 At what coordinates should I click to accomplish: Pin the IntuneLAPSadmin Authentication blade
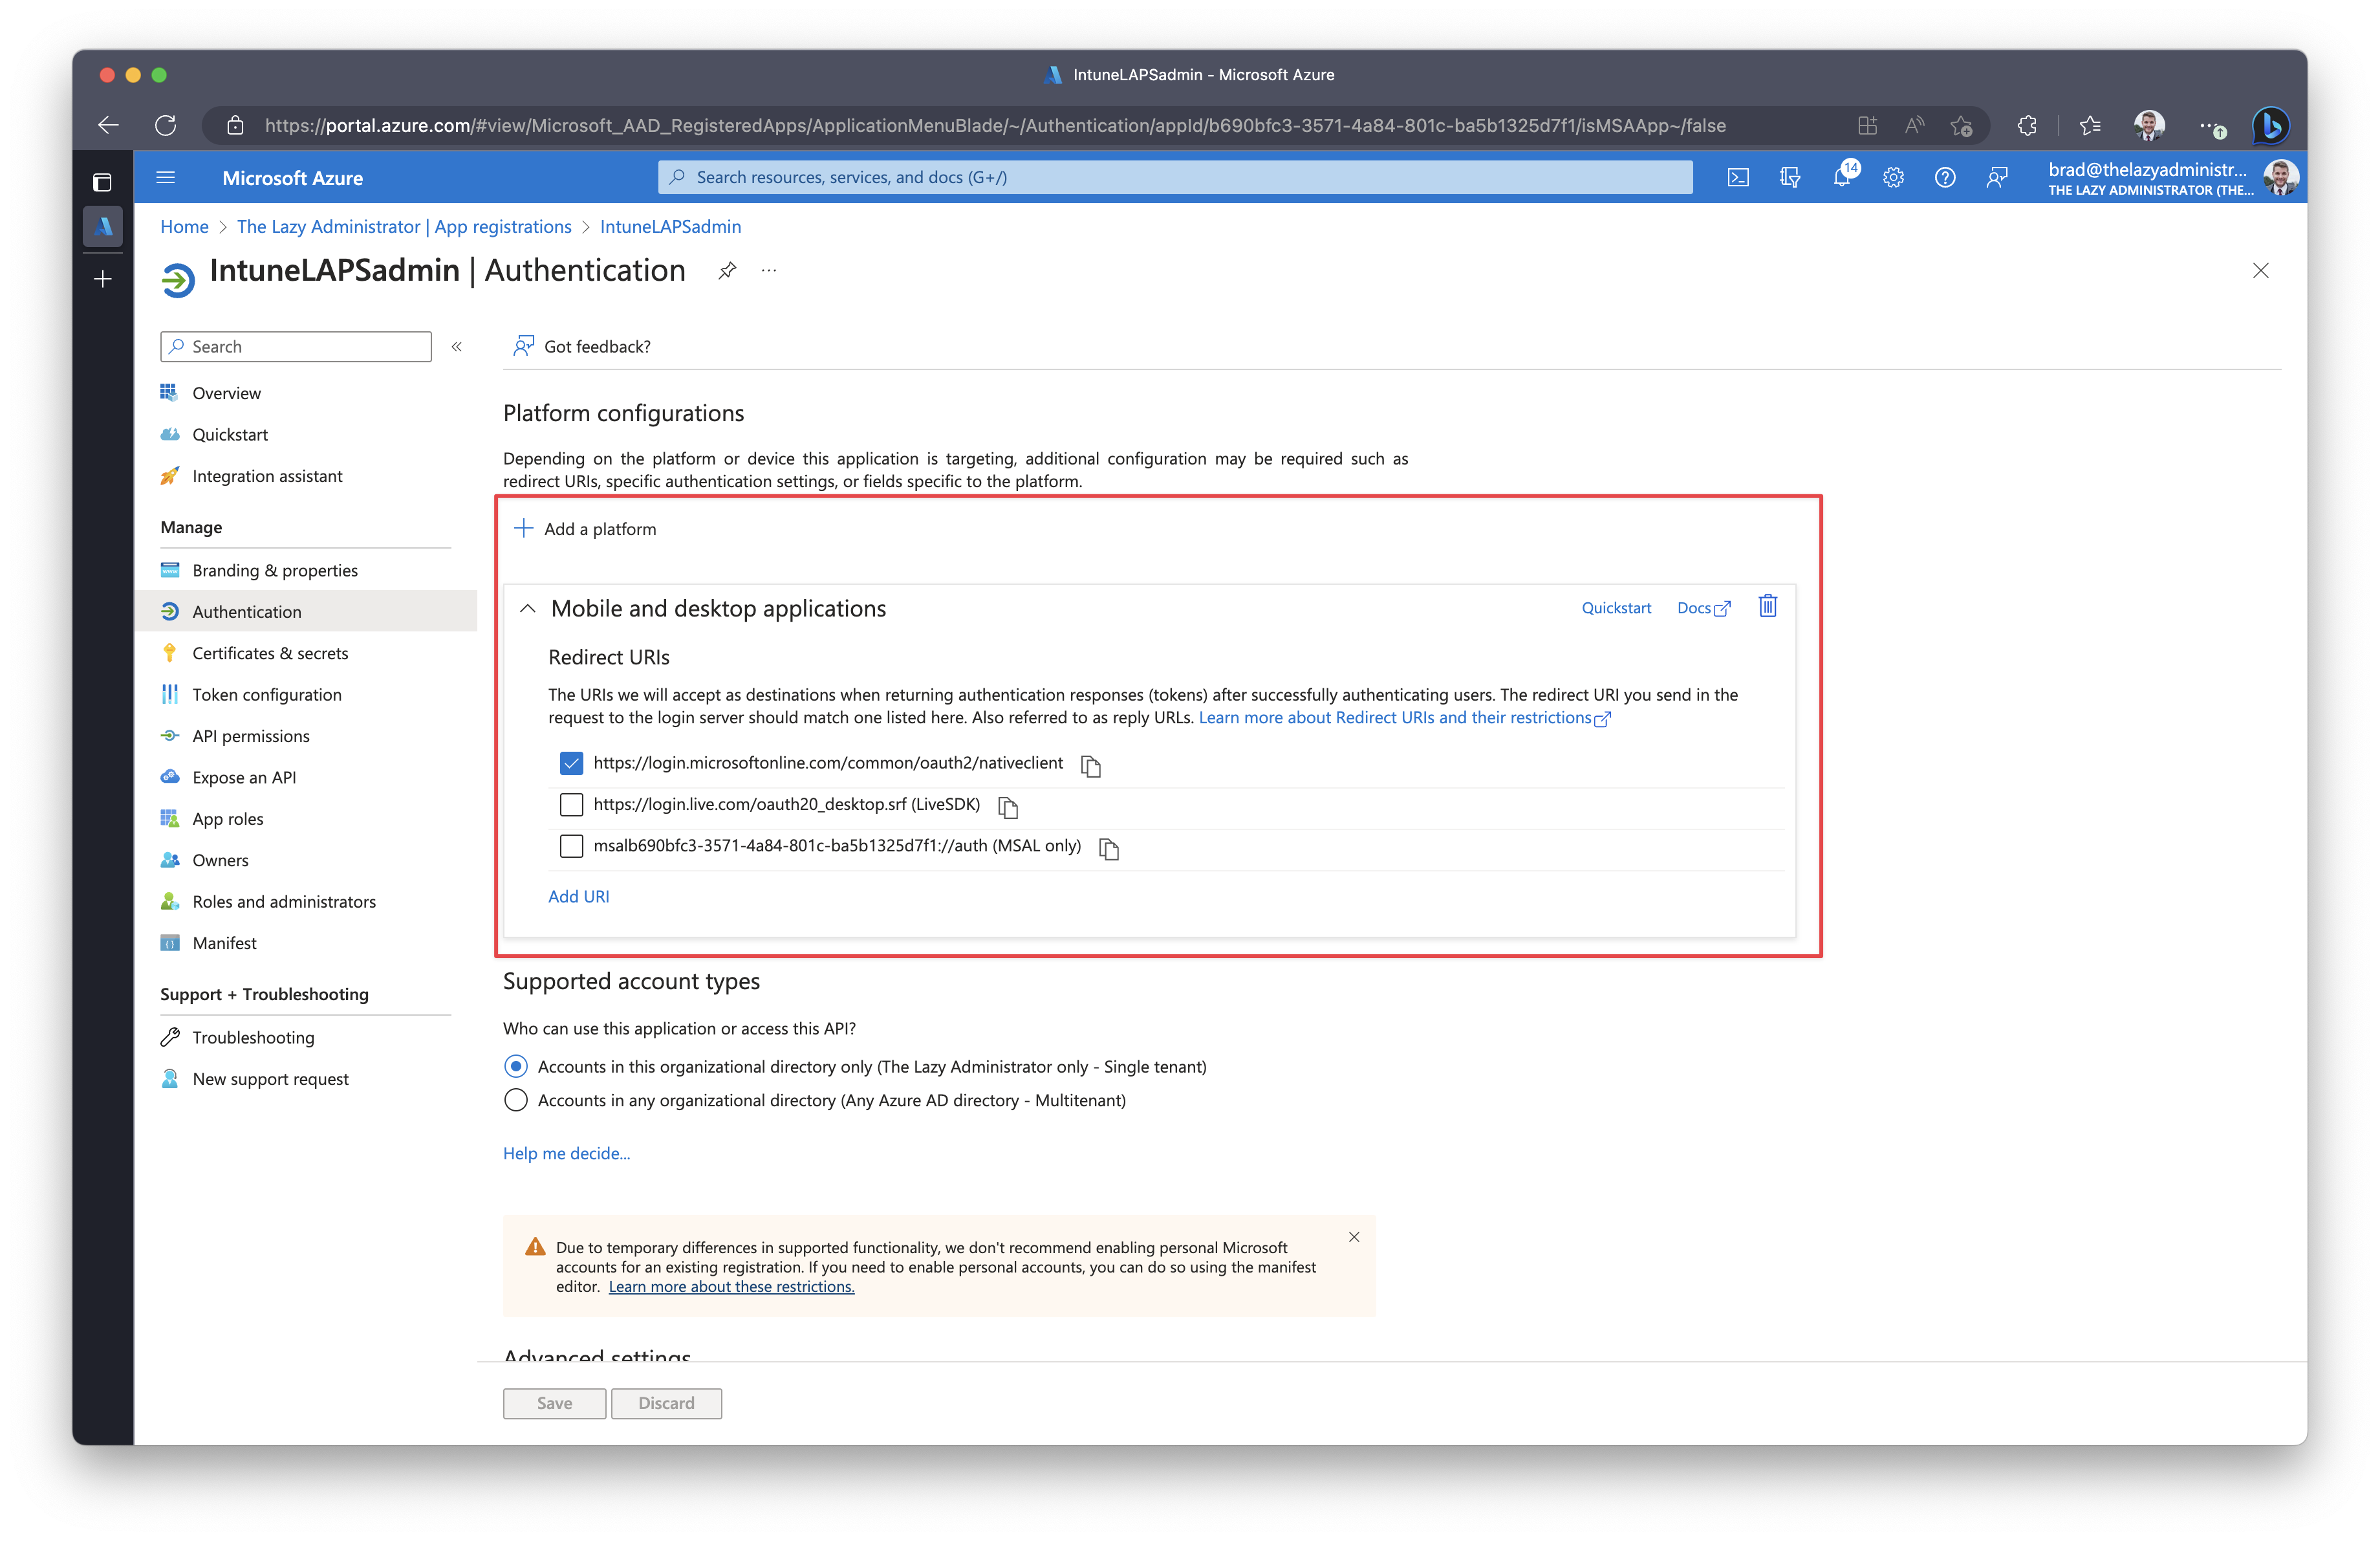click(x=727, y=270)
